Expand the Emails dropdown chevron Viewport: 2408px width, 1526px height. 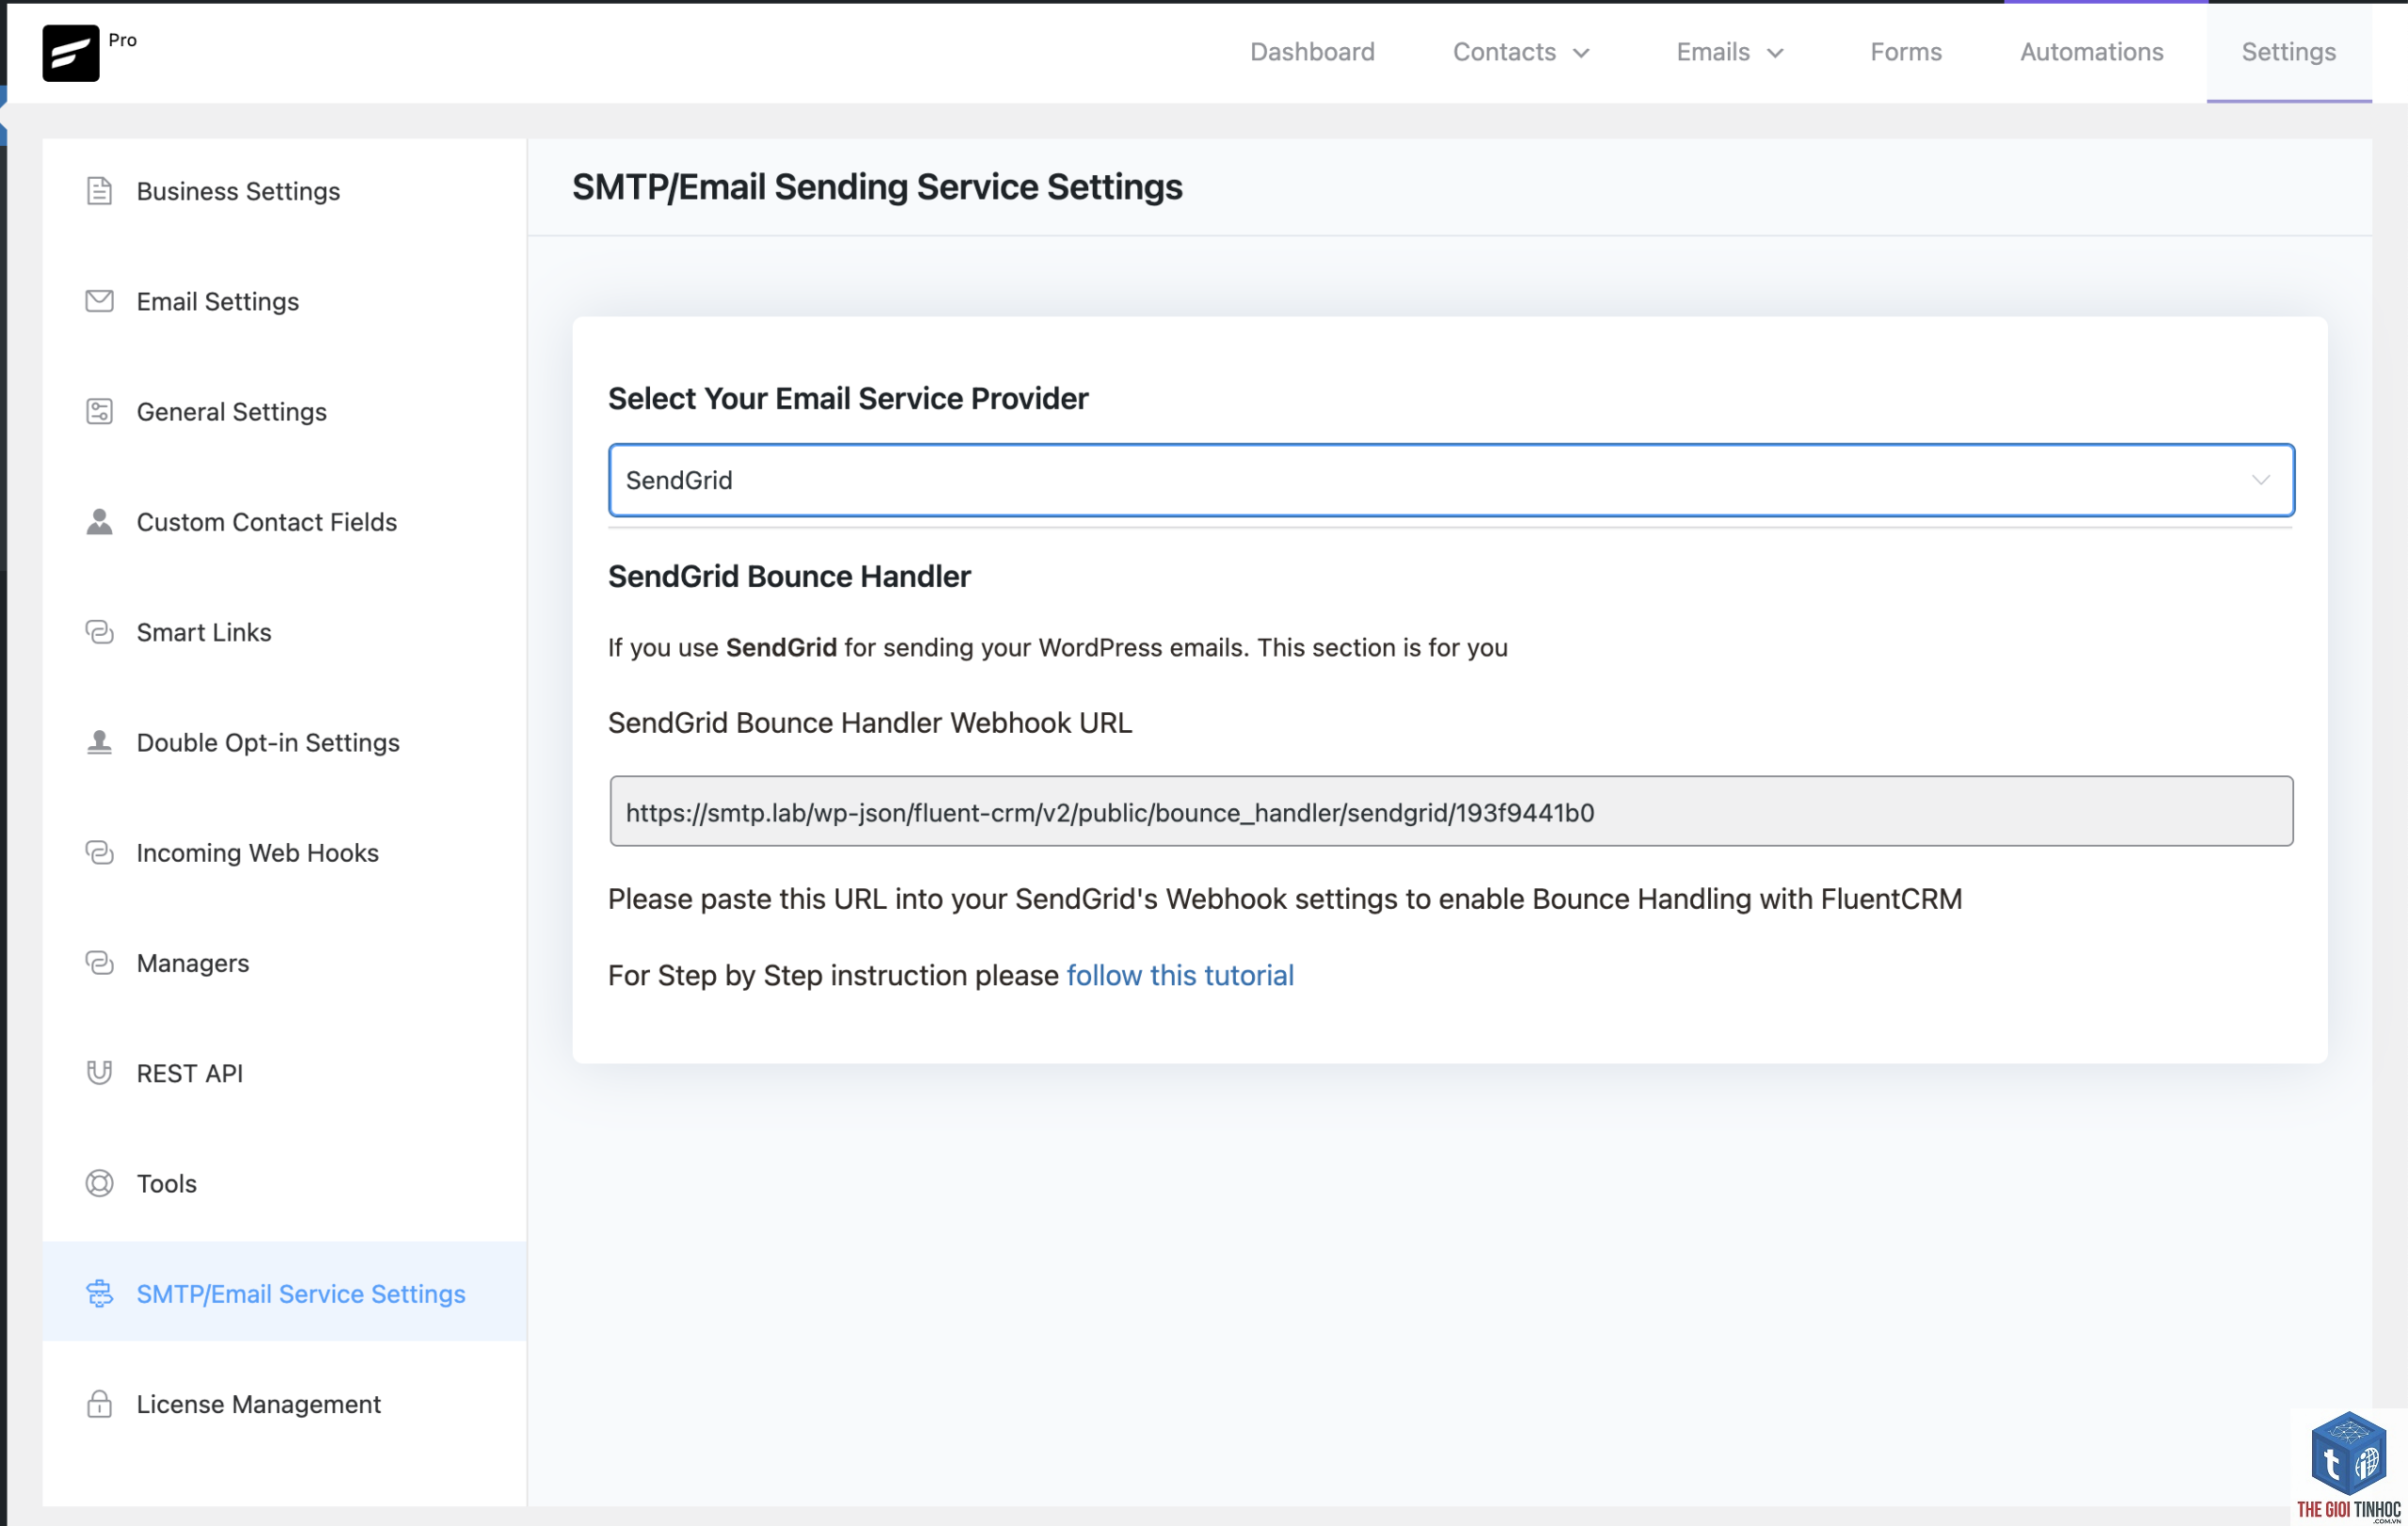(1775, 53)
